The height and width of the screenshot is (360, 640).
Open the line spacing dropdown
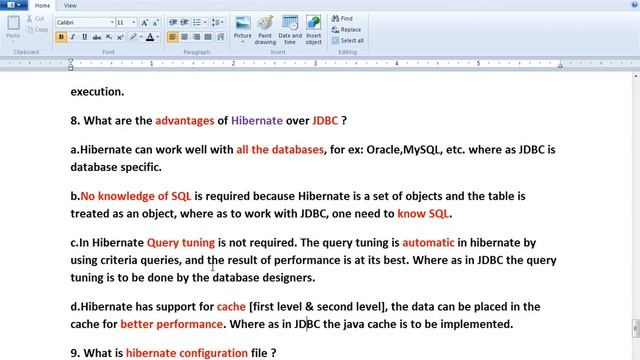click(x=218, y=22)
